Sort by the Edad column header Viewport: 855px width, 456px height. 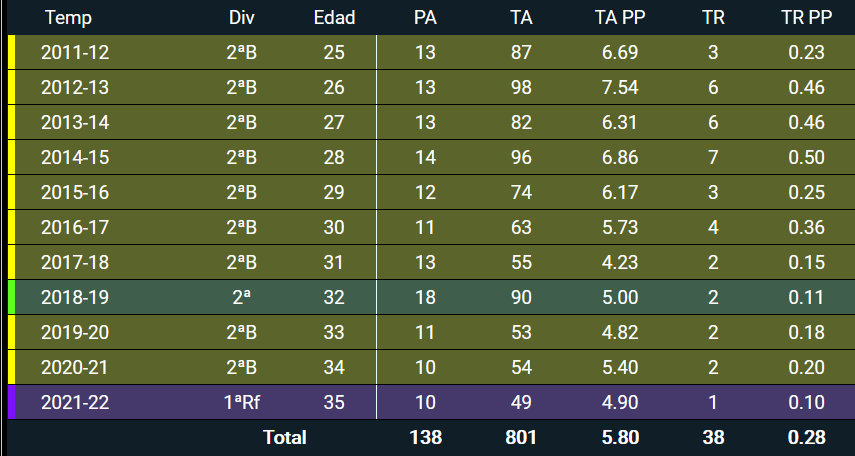pos(334,17)
